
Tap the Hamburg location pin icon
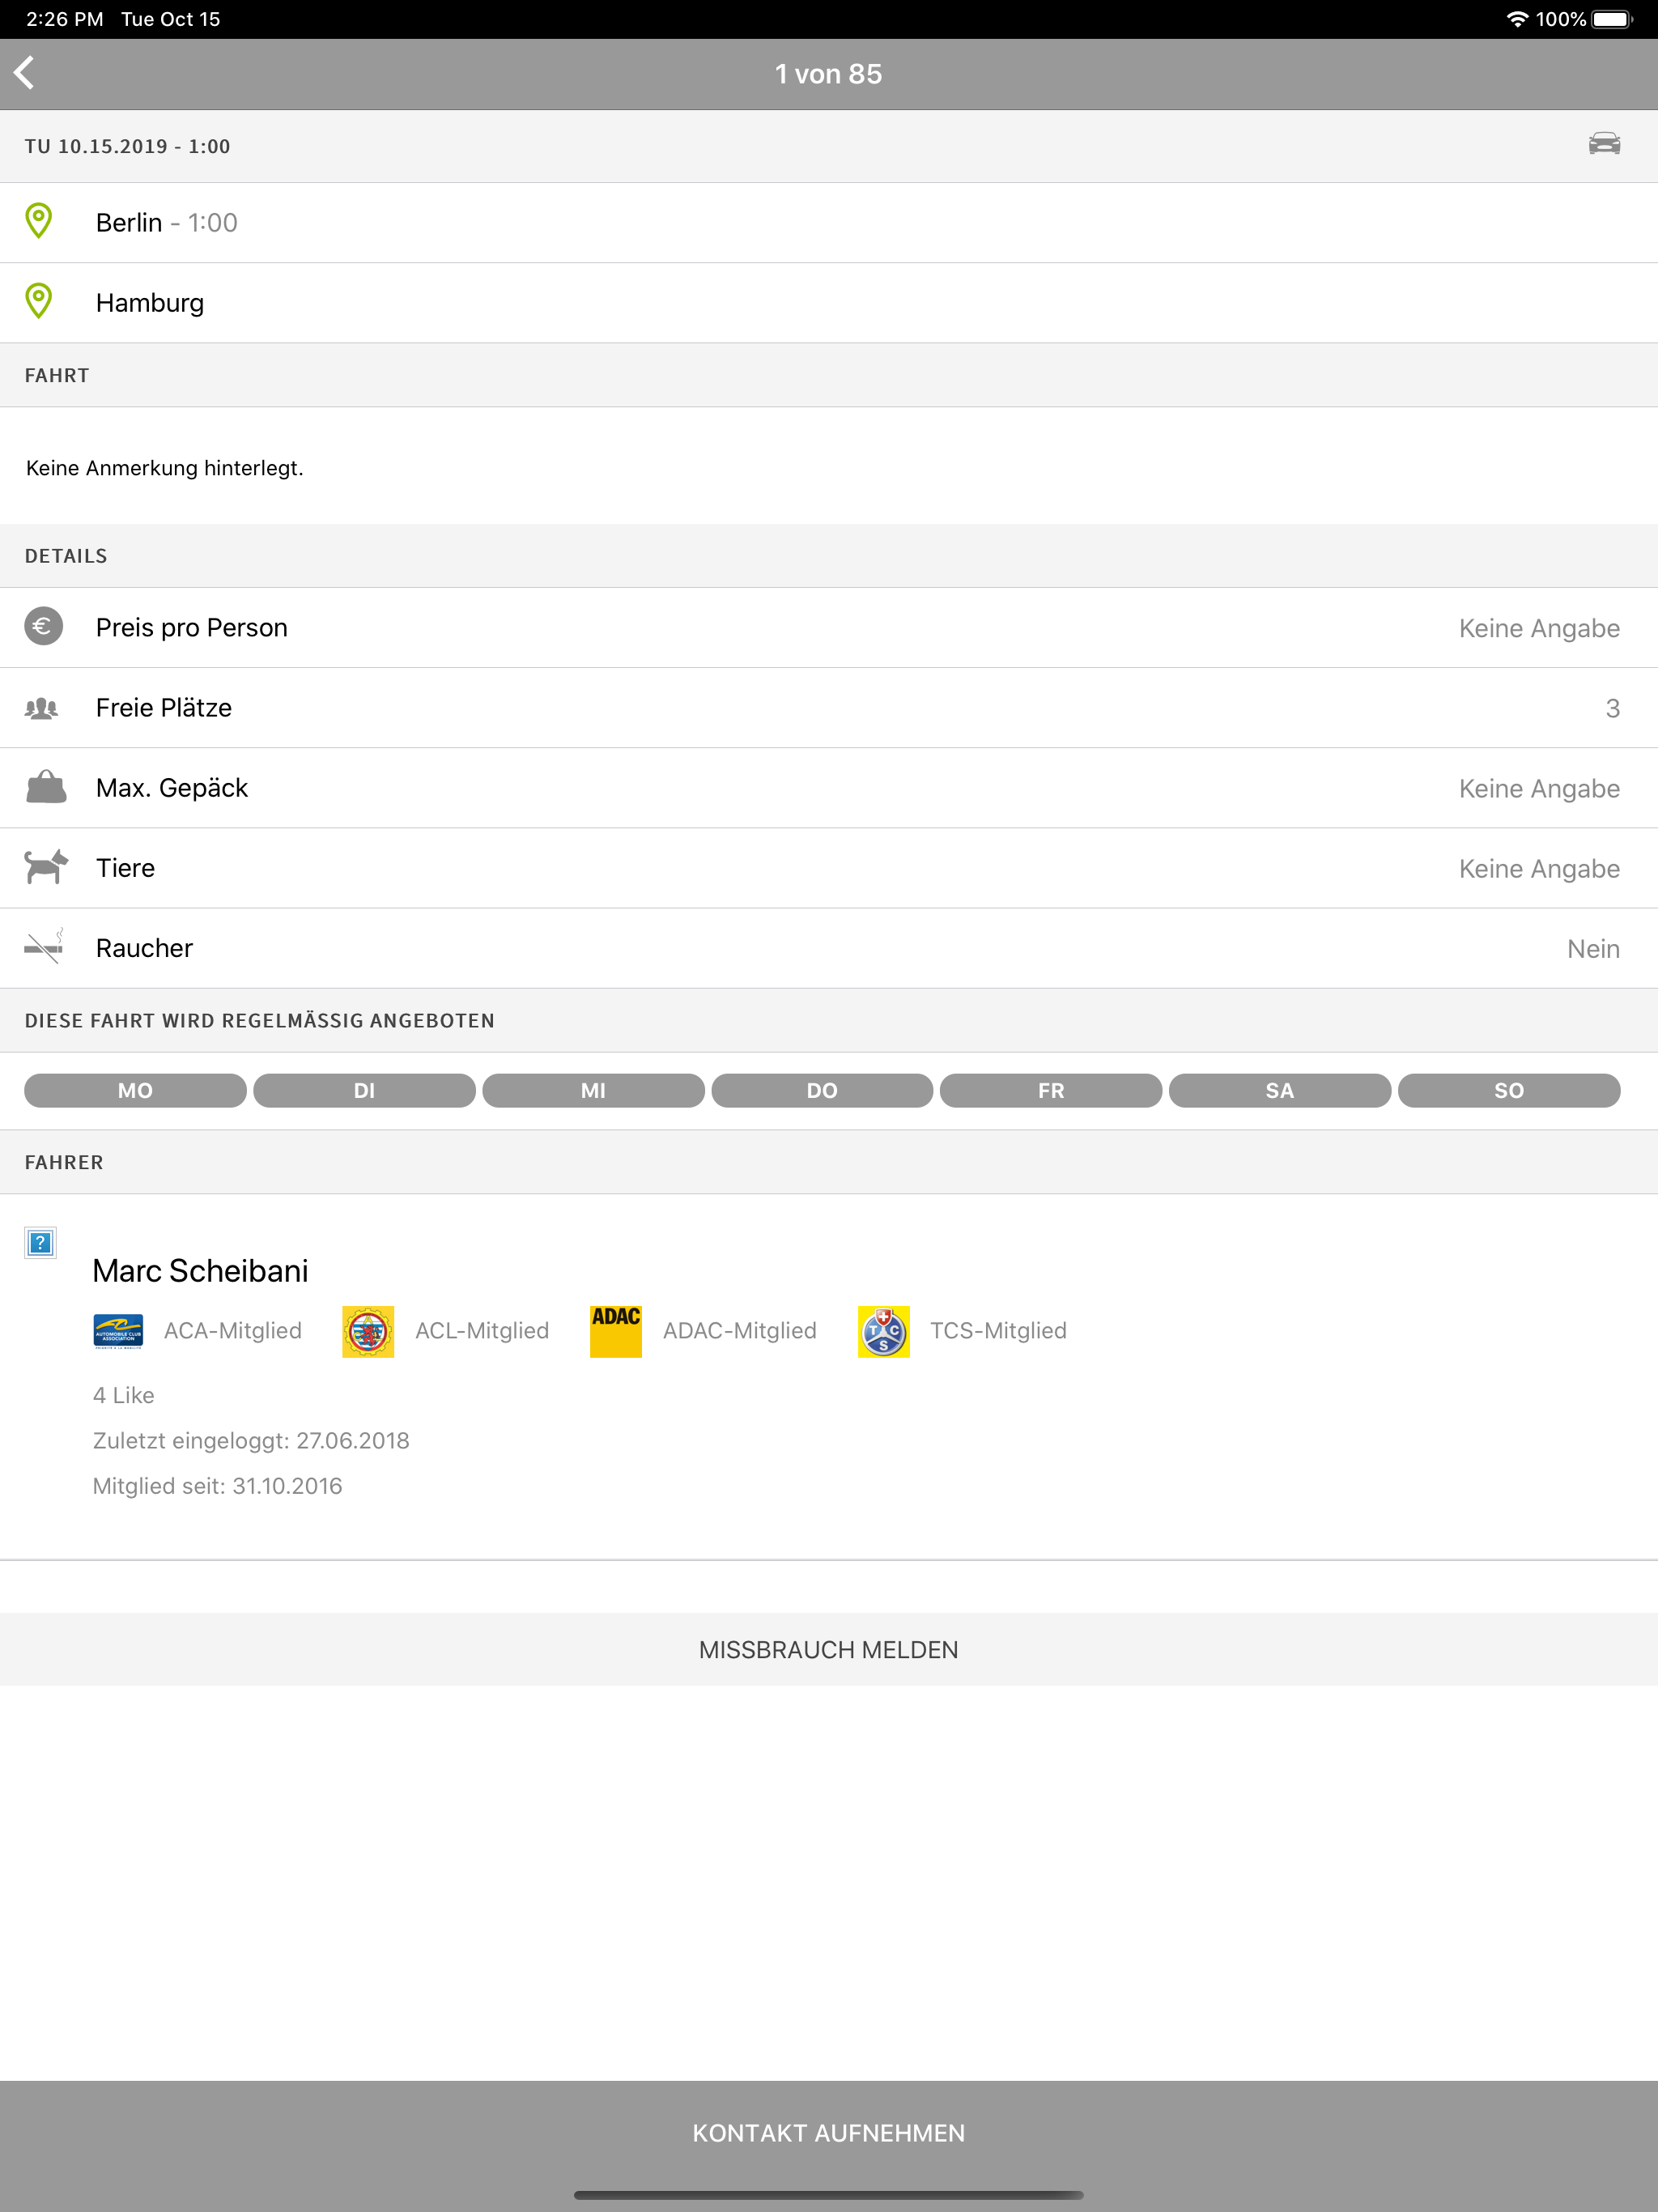point(39,301)
